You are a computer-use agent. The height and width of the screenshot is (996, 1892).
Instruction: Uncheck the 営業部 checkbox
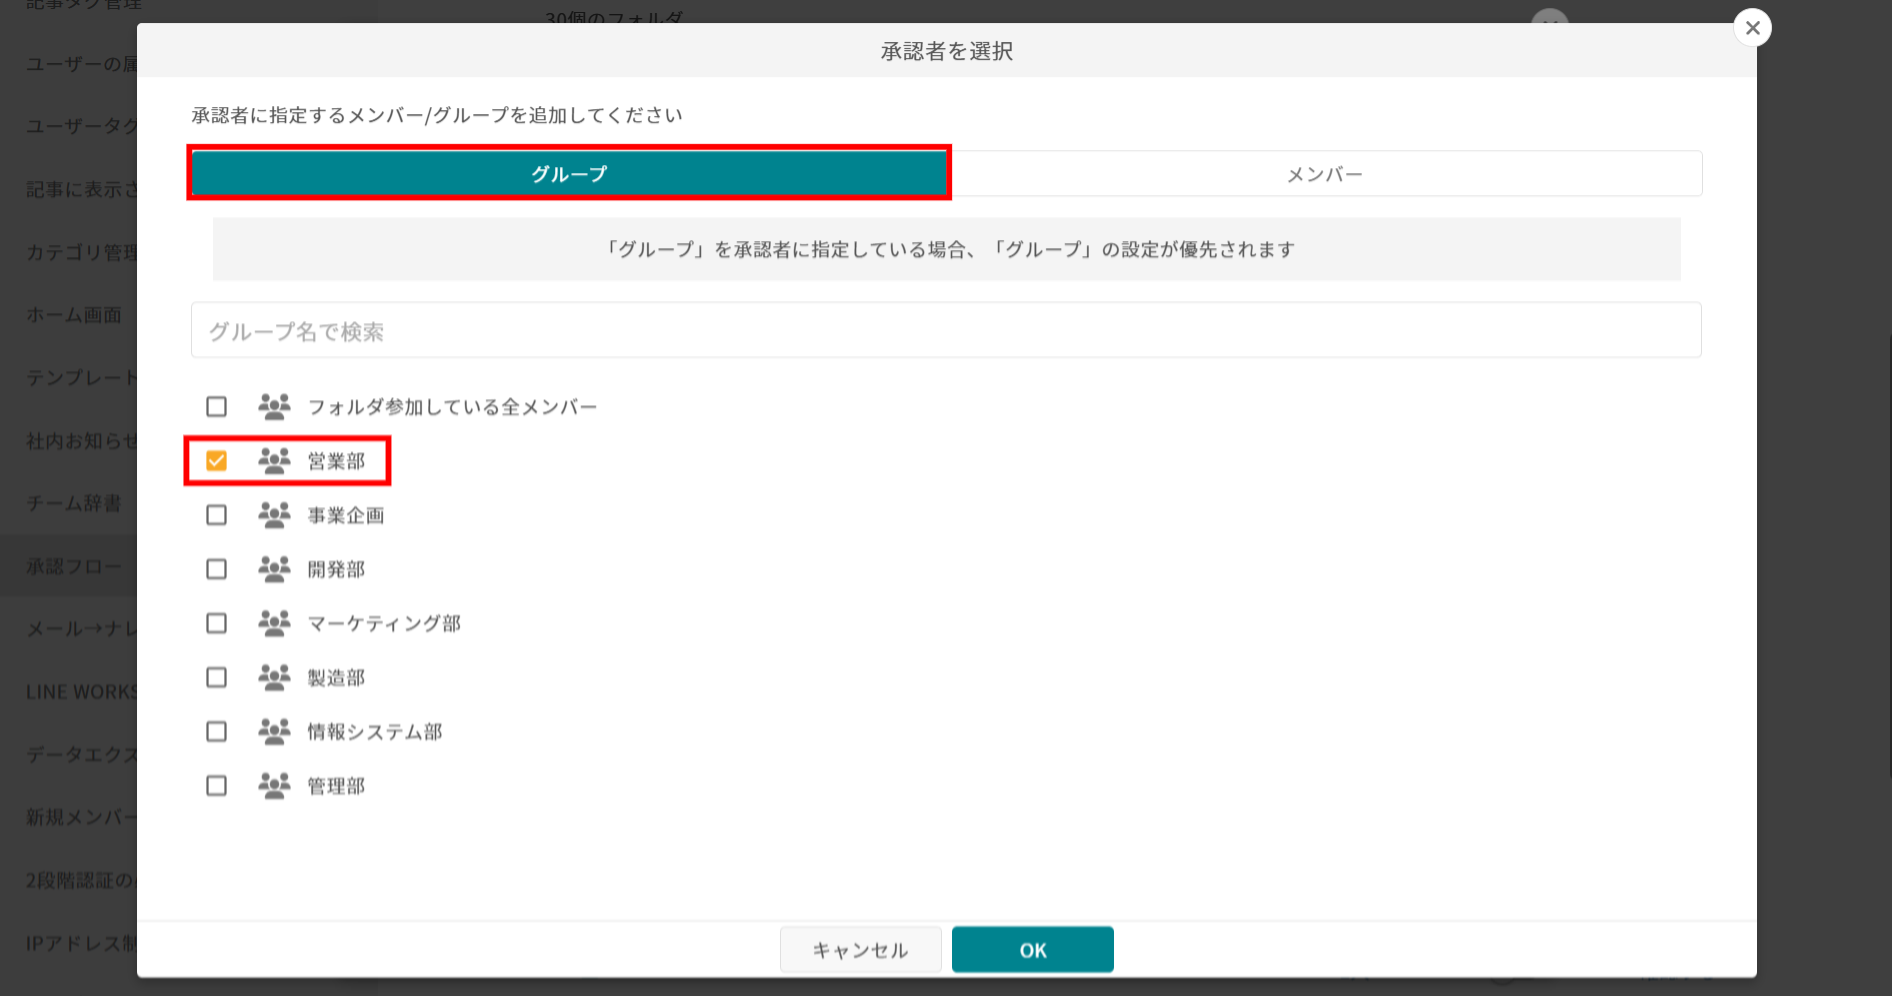(216, 461)
